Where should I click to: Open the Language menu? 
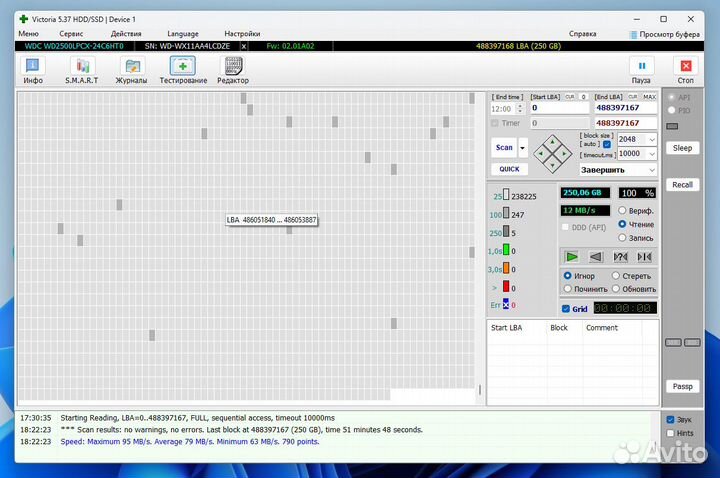(x=182, y=33)
